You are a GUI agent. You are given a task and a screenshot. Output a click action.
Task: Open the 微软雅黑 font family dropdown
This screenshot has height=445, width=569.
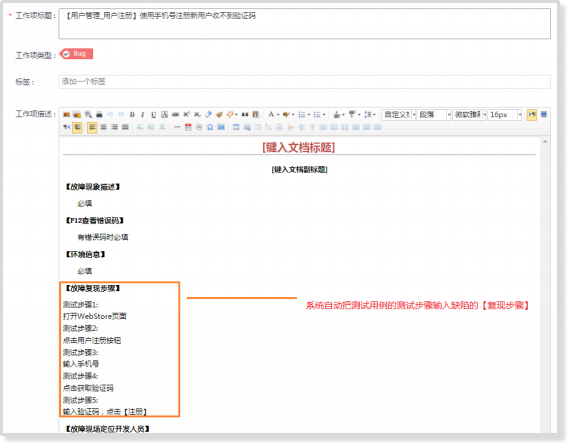click(x=469, y=115)
